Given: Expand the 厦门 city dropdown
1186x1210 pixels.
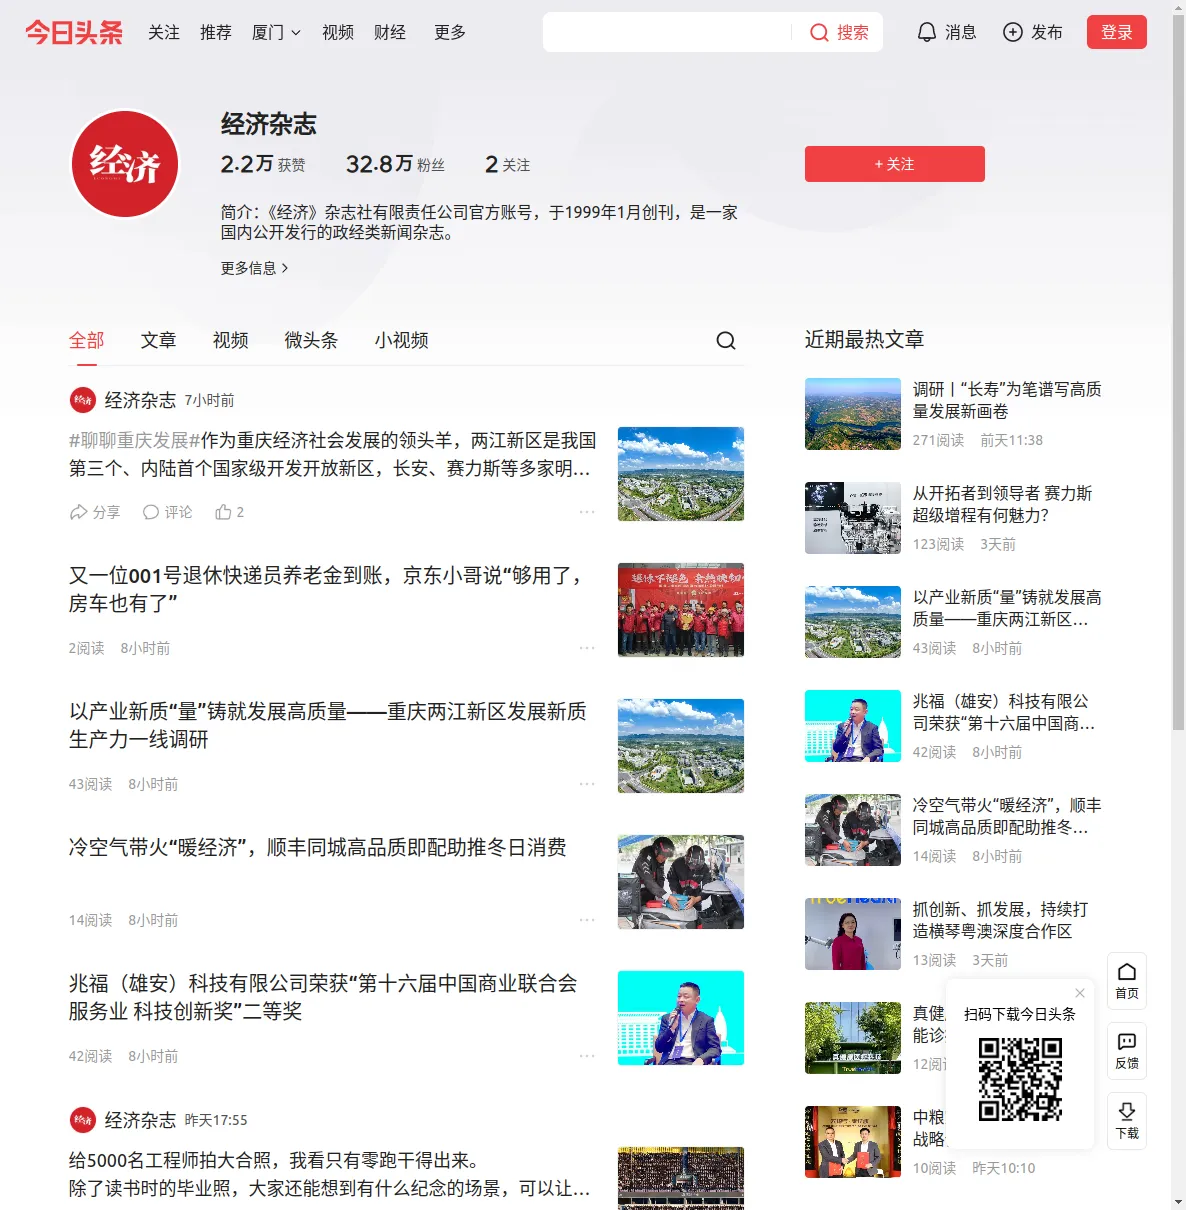Looking at the screenshot, I should pos(276,33).
